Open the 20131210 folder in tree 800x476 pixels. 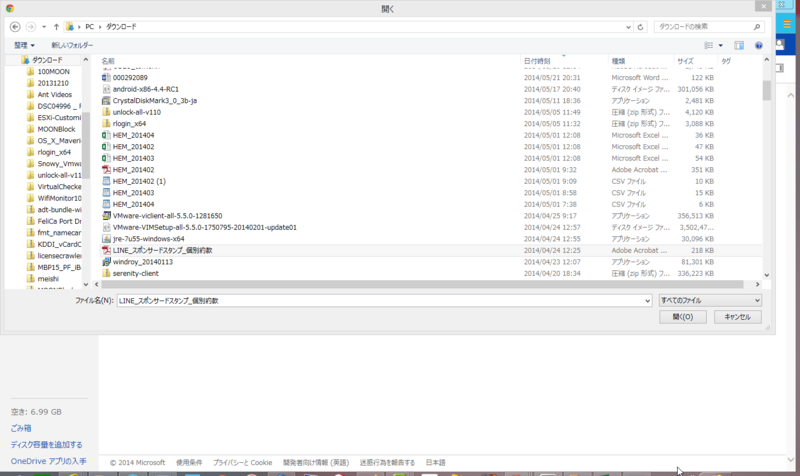pyautogui.click(x=53, y=83)
